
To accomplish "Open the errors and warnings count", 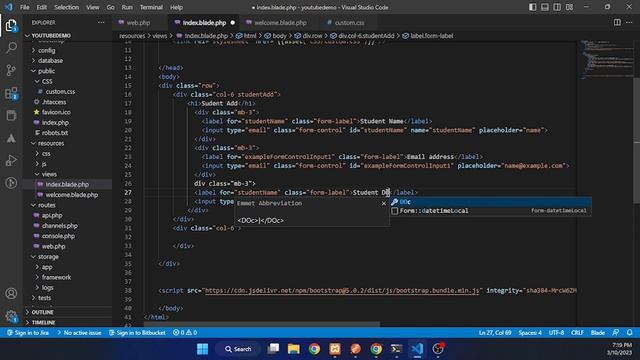I will [x=184, y=333].
